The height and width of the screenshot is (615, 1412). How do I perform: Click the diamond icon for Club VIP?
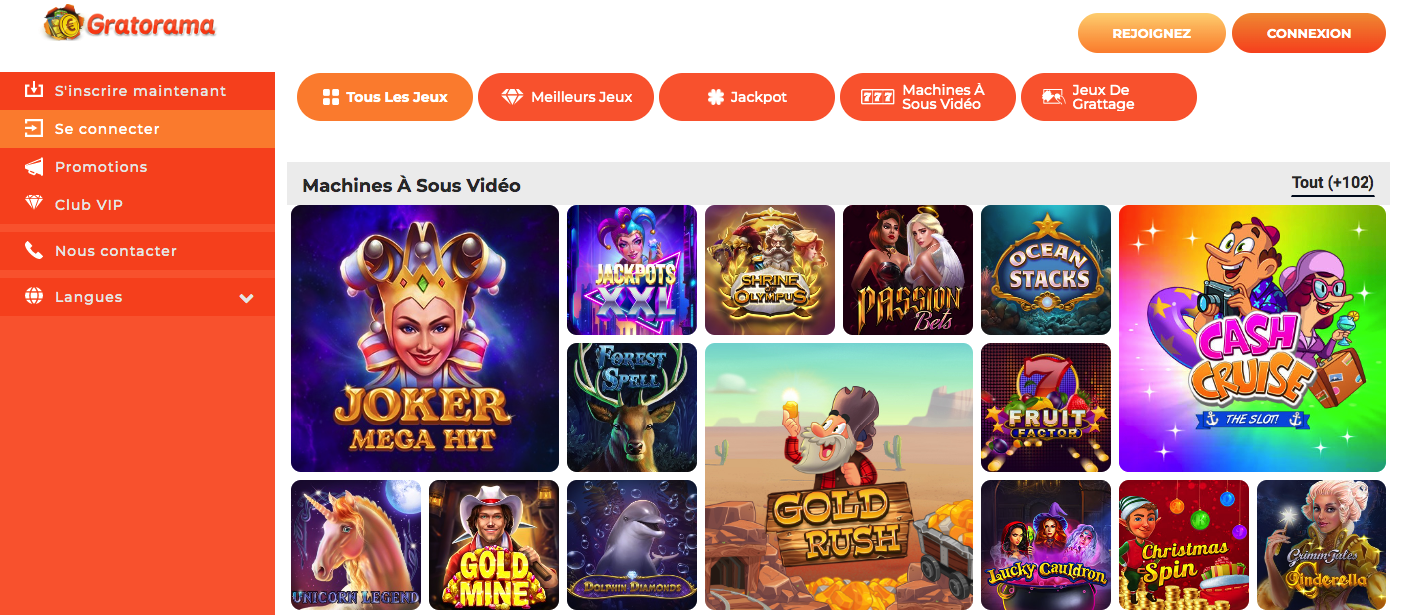click(x=34, y=203)
